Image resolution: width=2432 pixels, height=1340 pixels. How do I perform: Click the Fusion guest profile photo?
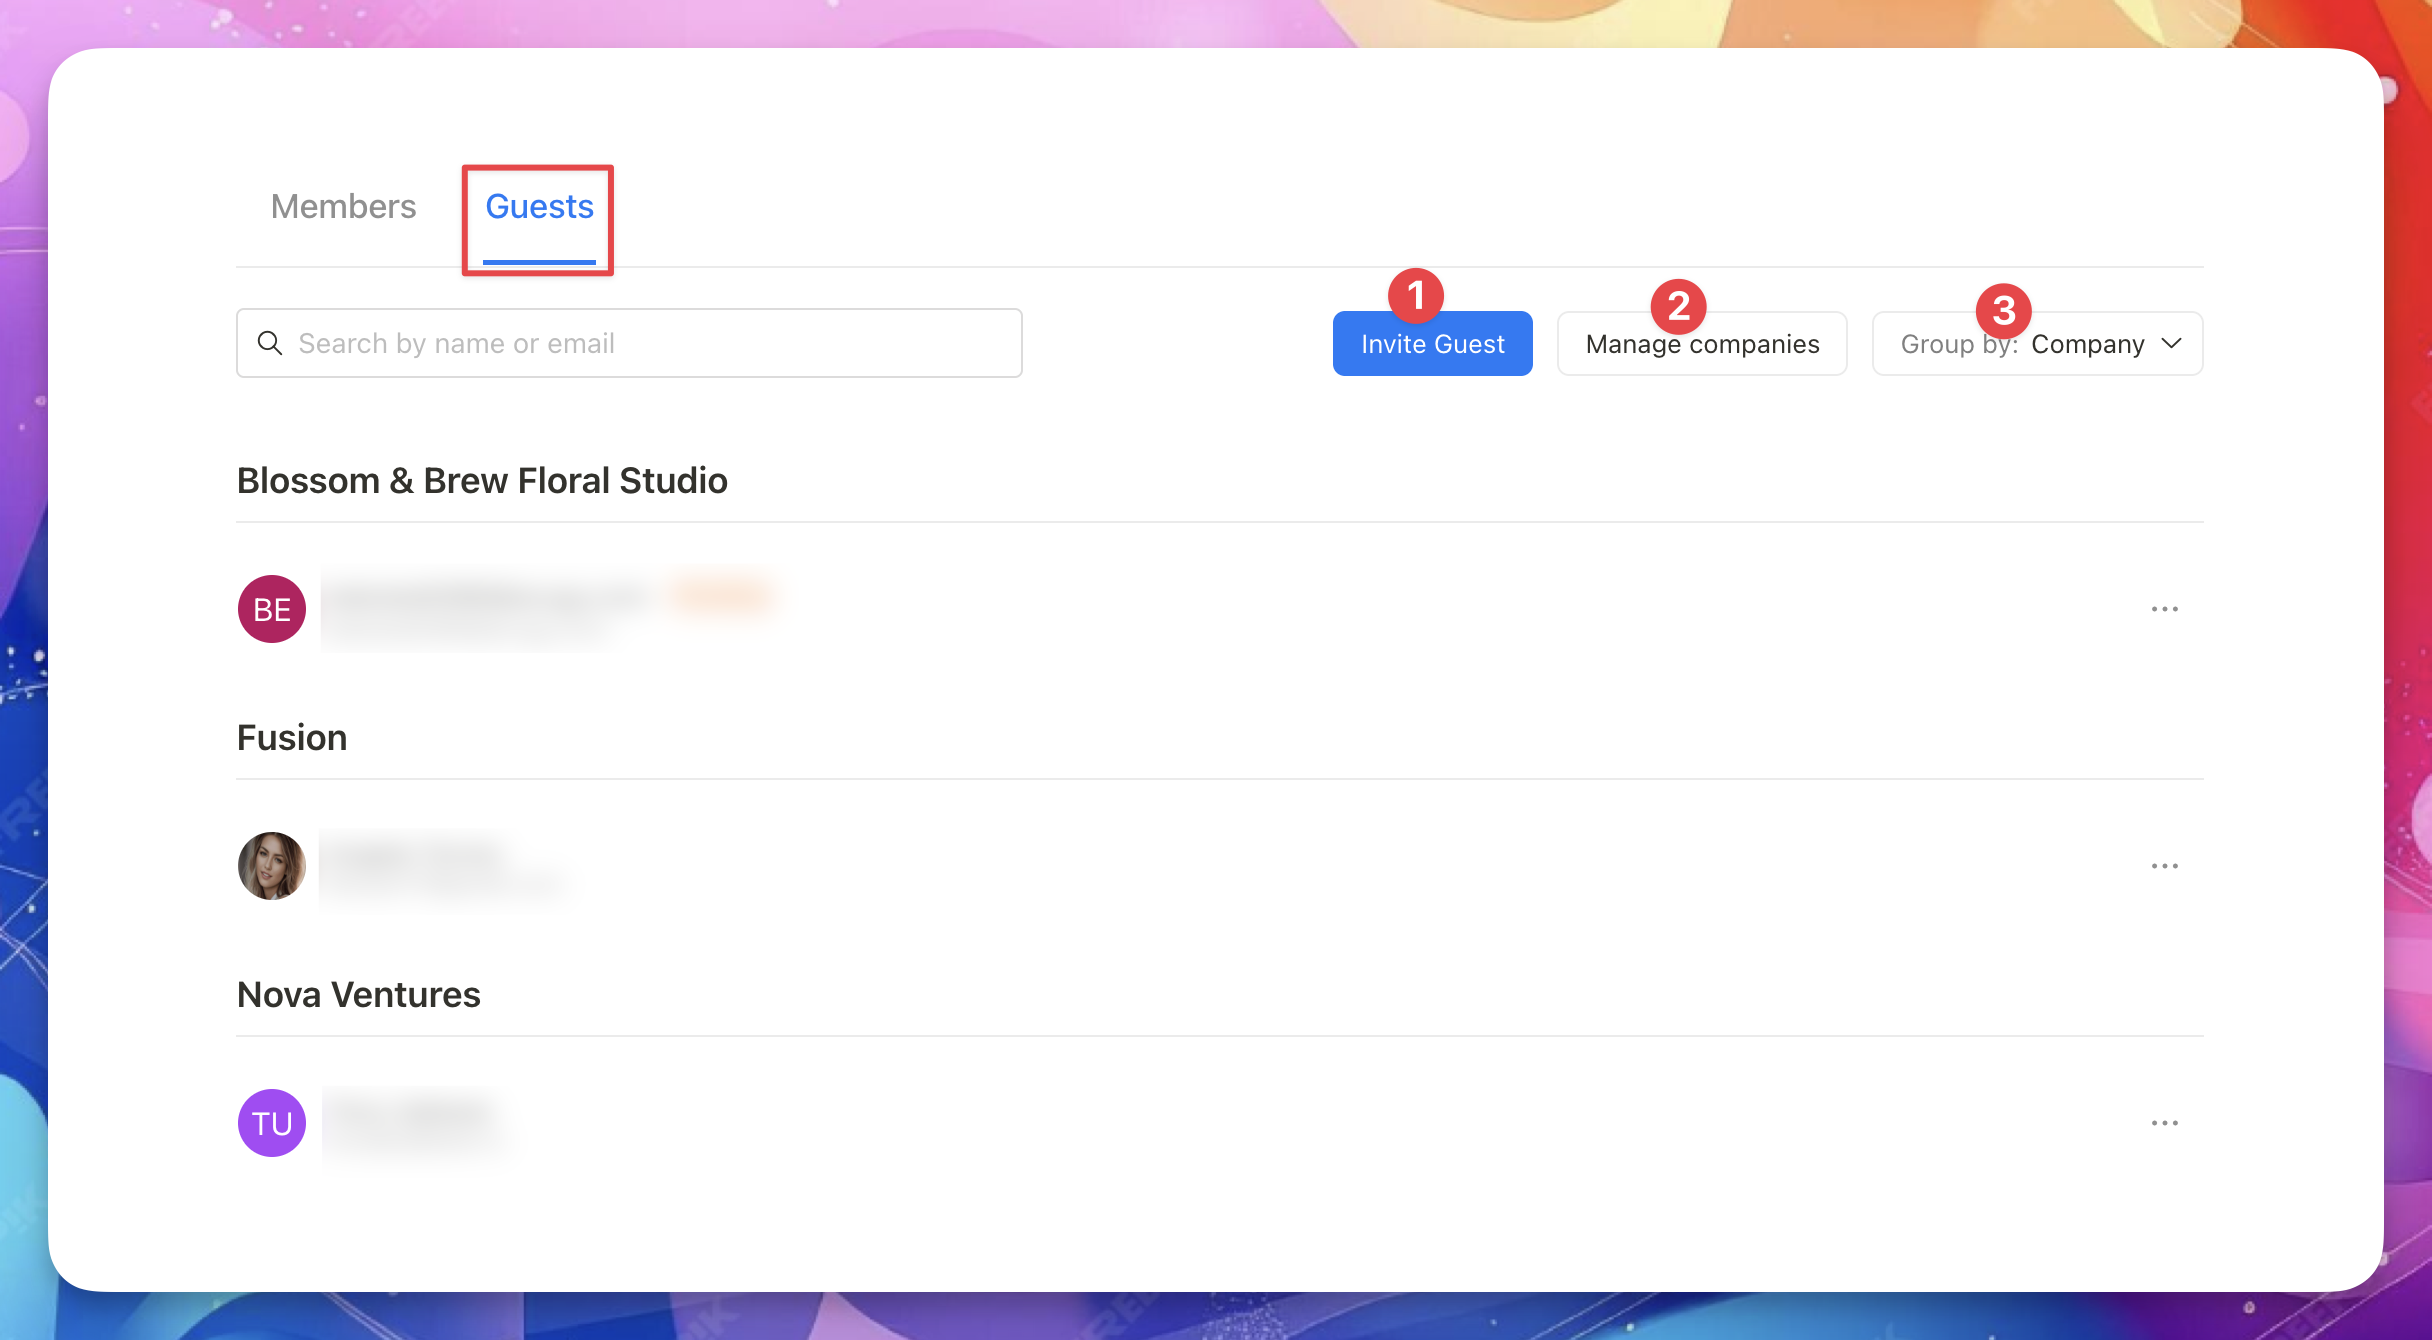point(272,866)
